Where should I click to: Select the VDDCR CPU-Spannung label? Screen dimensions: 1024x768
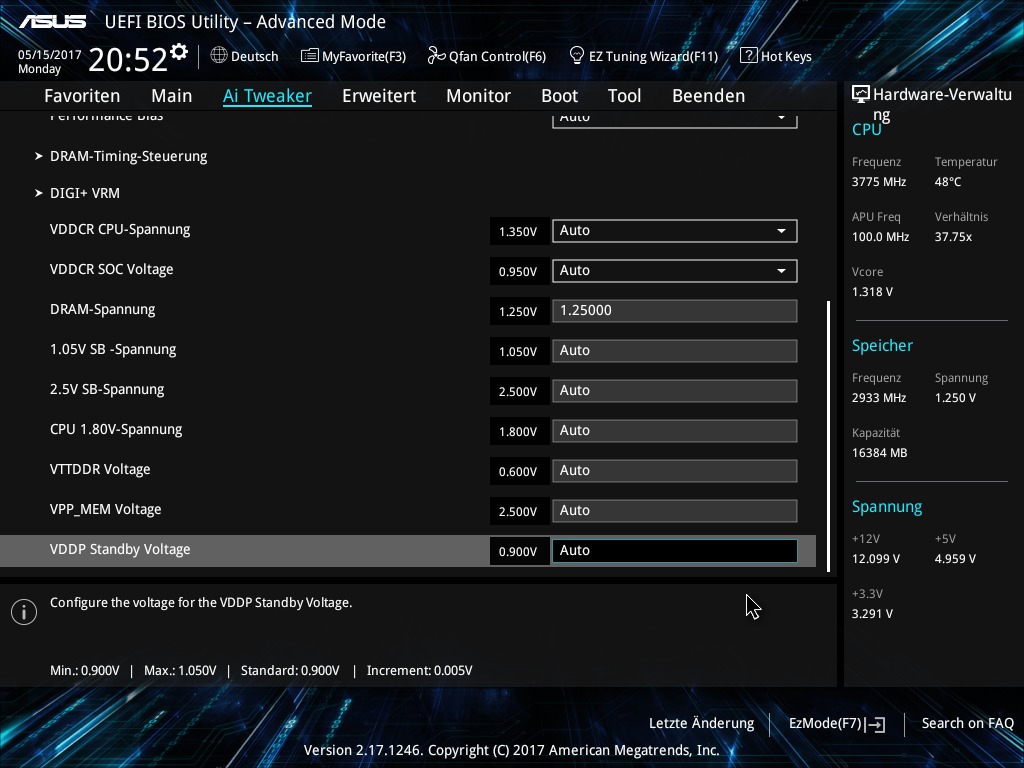(120, 230)
